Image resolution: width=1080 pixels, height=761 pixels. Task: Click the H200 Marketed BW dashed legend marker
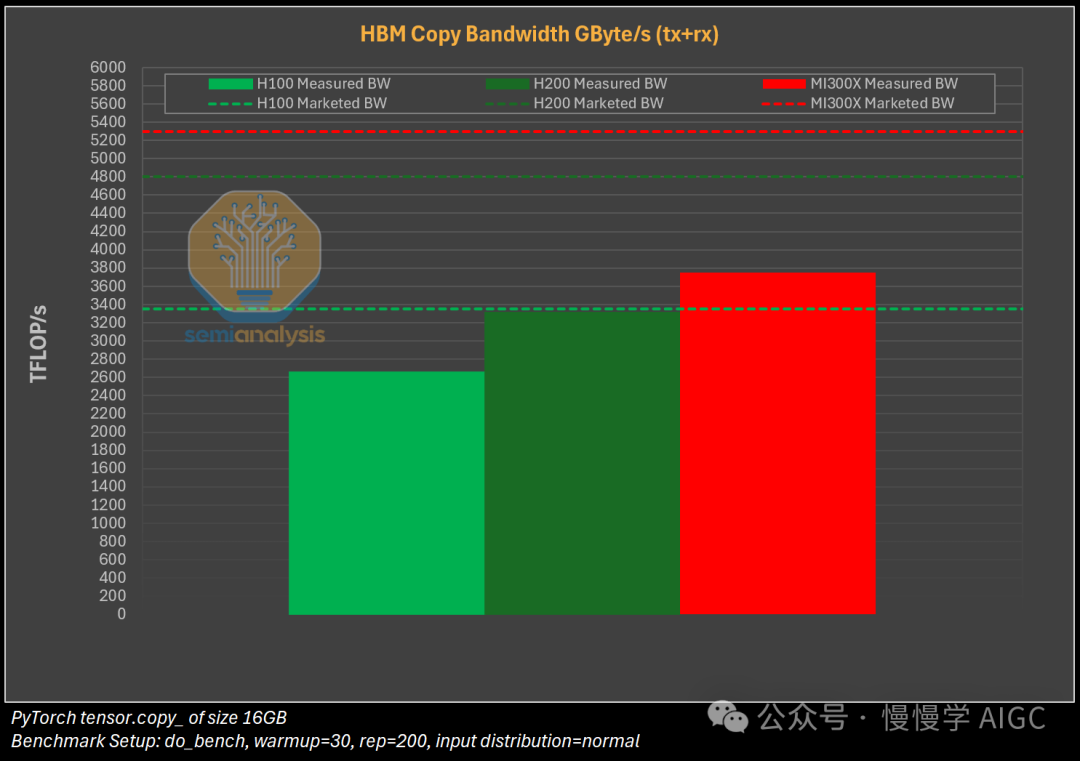point(508,103)
